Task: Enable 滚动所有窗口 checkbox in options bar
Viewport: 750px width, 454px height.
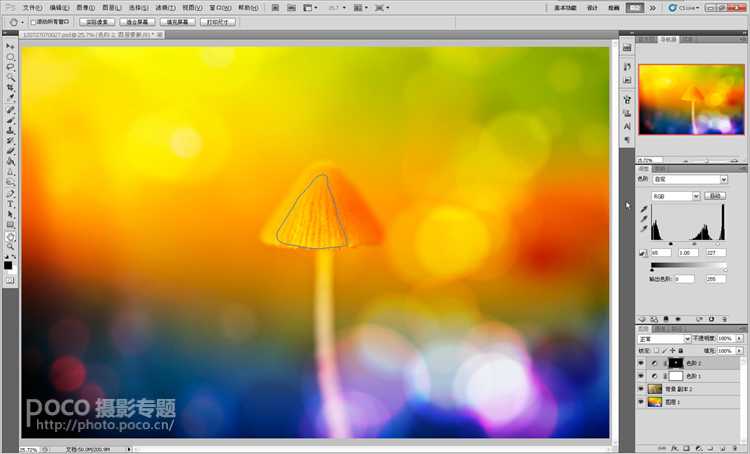Action: pos(33,22)
